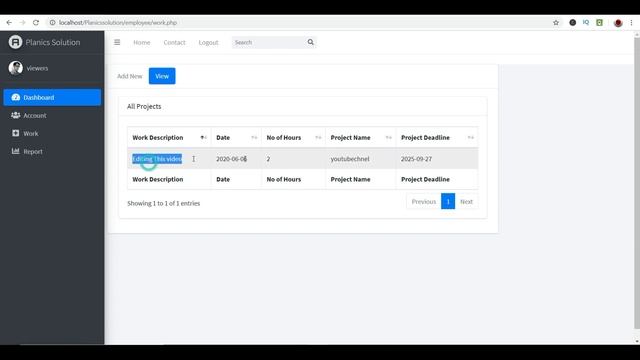Click the Viewers username link
The image size is (640, 360).
click(37, 69)
